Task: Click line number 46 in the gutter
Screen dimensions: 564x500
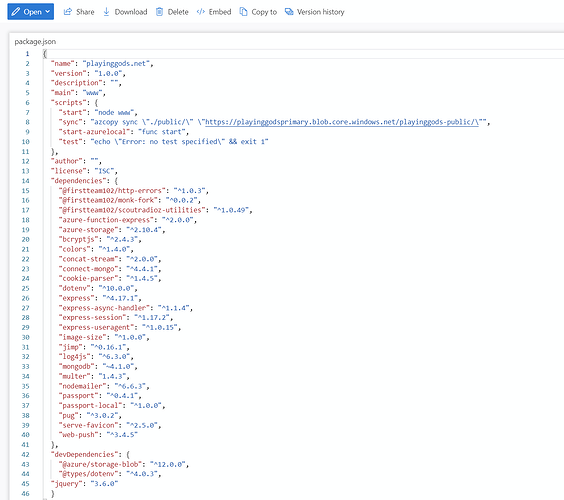Action: 25,494
